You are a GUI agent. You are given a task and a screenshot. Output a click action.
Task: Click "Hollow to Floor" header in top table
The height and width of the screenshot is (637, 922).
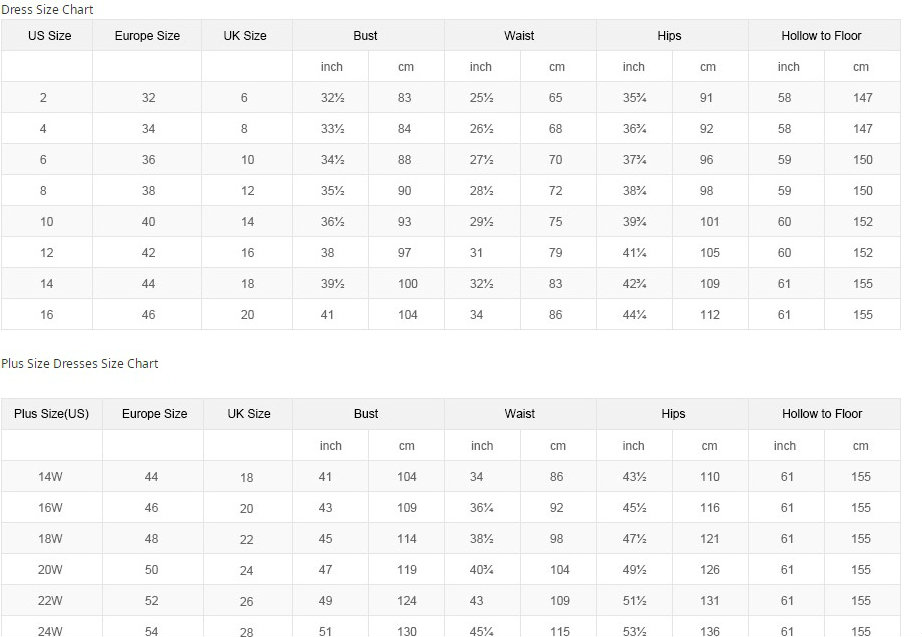tap(821, 36)
